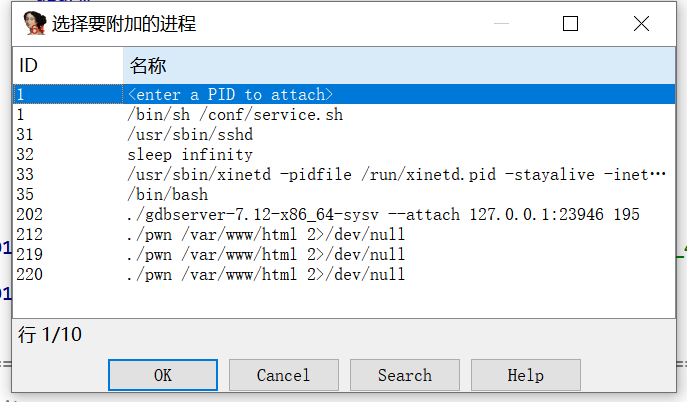Sort processes by ID column header
This screenshot has width=687, height=402.
[x=68, y=65]
